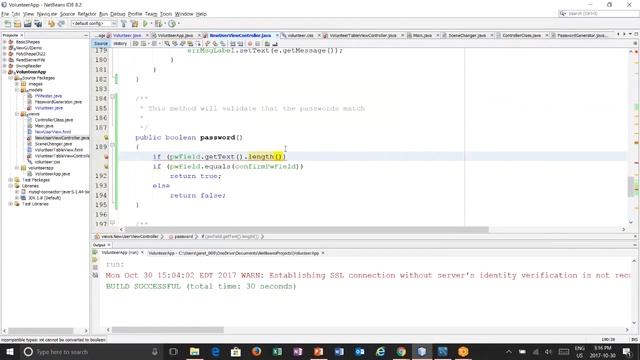
Task: Click the Undo toolbar icon
Action: [x=51, y=24]
